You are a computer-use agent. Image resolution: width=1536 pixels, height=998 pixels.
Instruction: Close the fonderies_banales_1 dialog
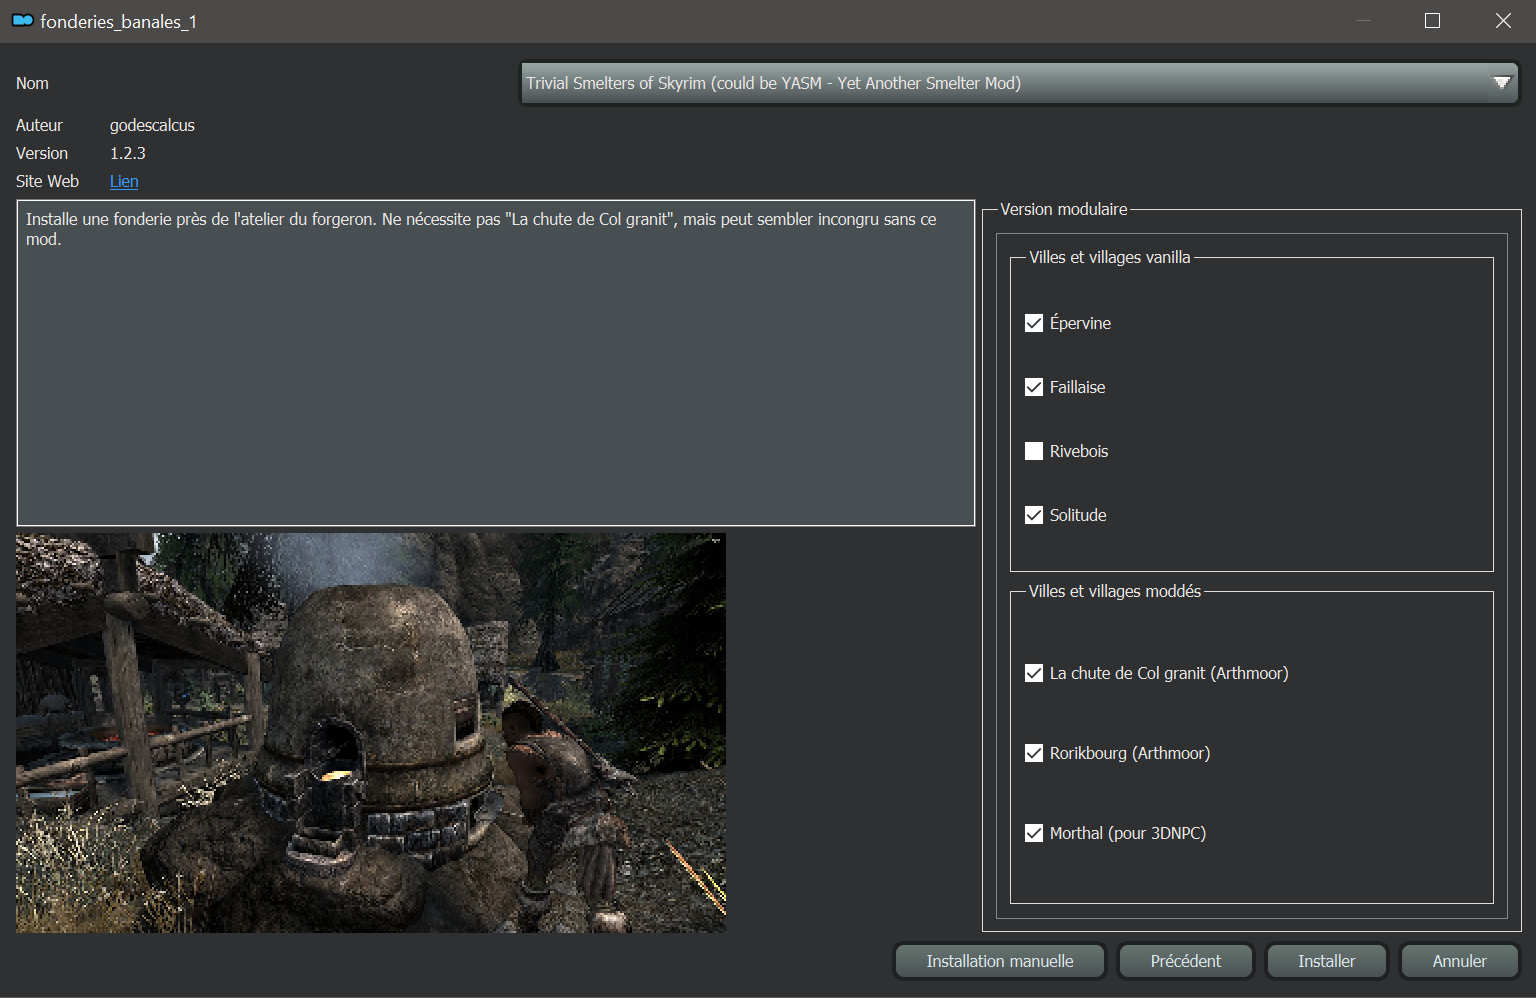tap(1502, 21)
